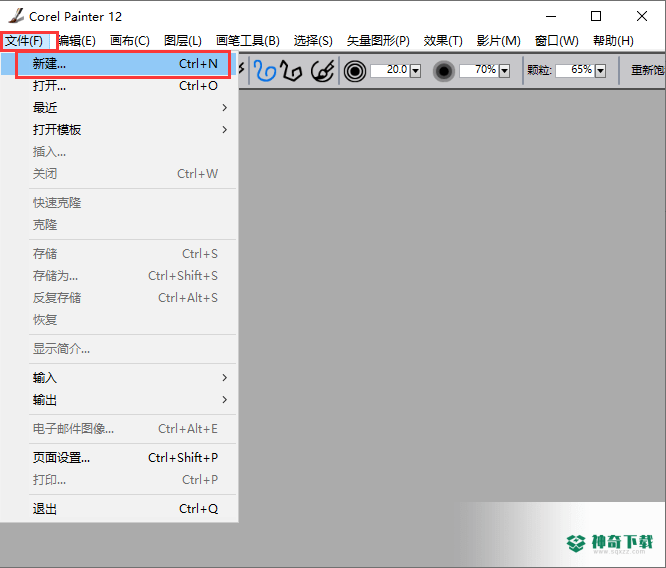Choose 新建... from the File menu
This screenshot has height=568, width=666.
tap(119, 64)
